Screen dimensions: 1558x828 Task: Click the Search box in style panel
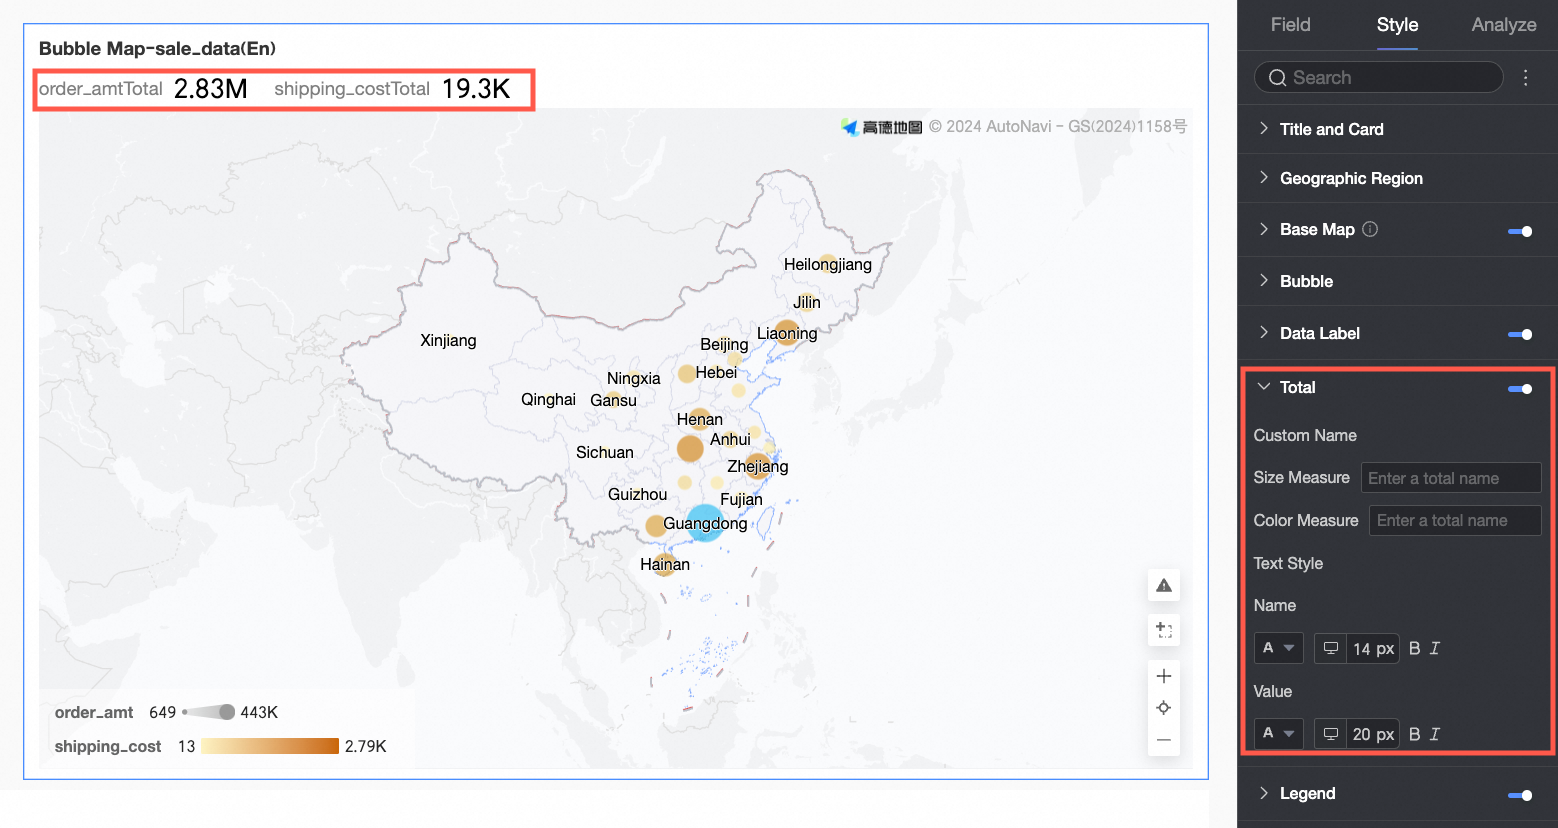1379,78
